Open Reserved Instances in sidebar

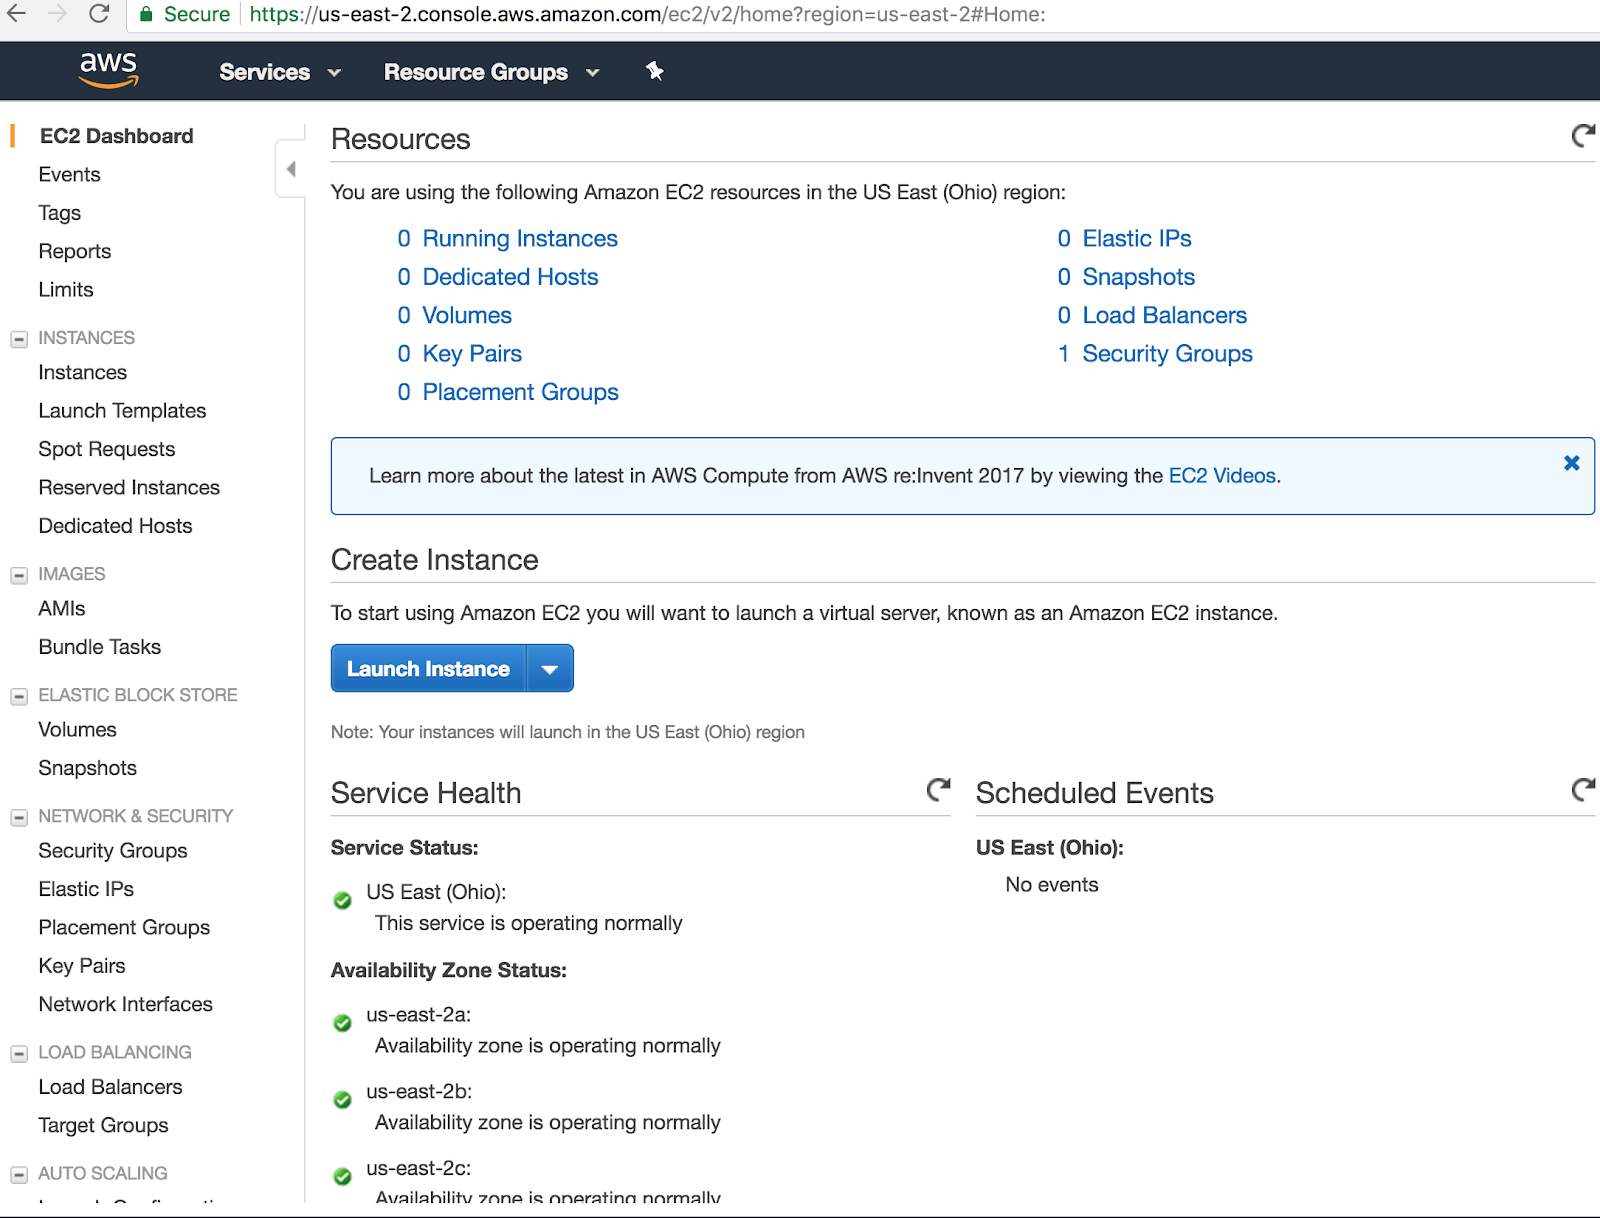(129, 487)
